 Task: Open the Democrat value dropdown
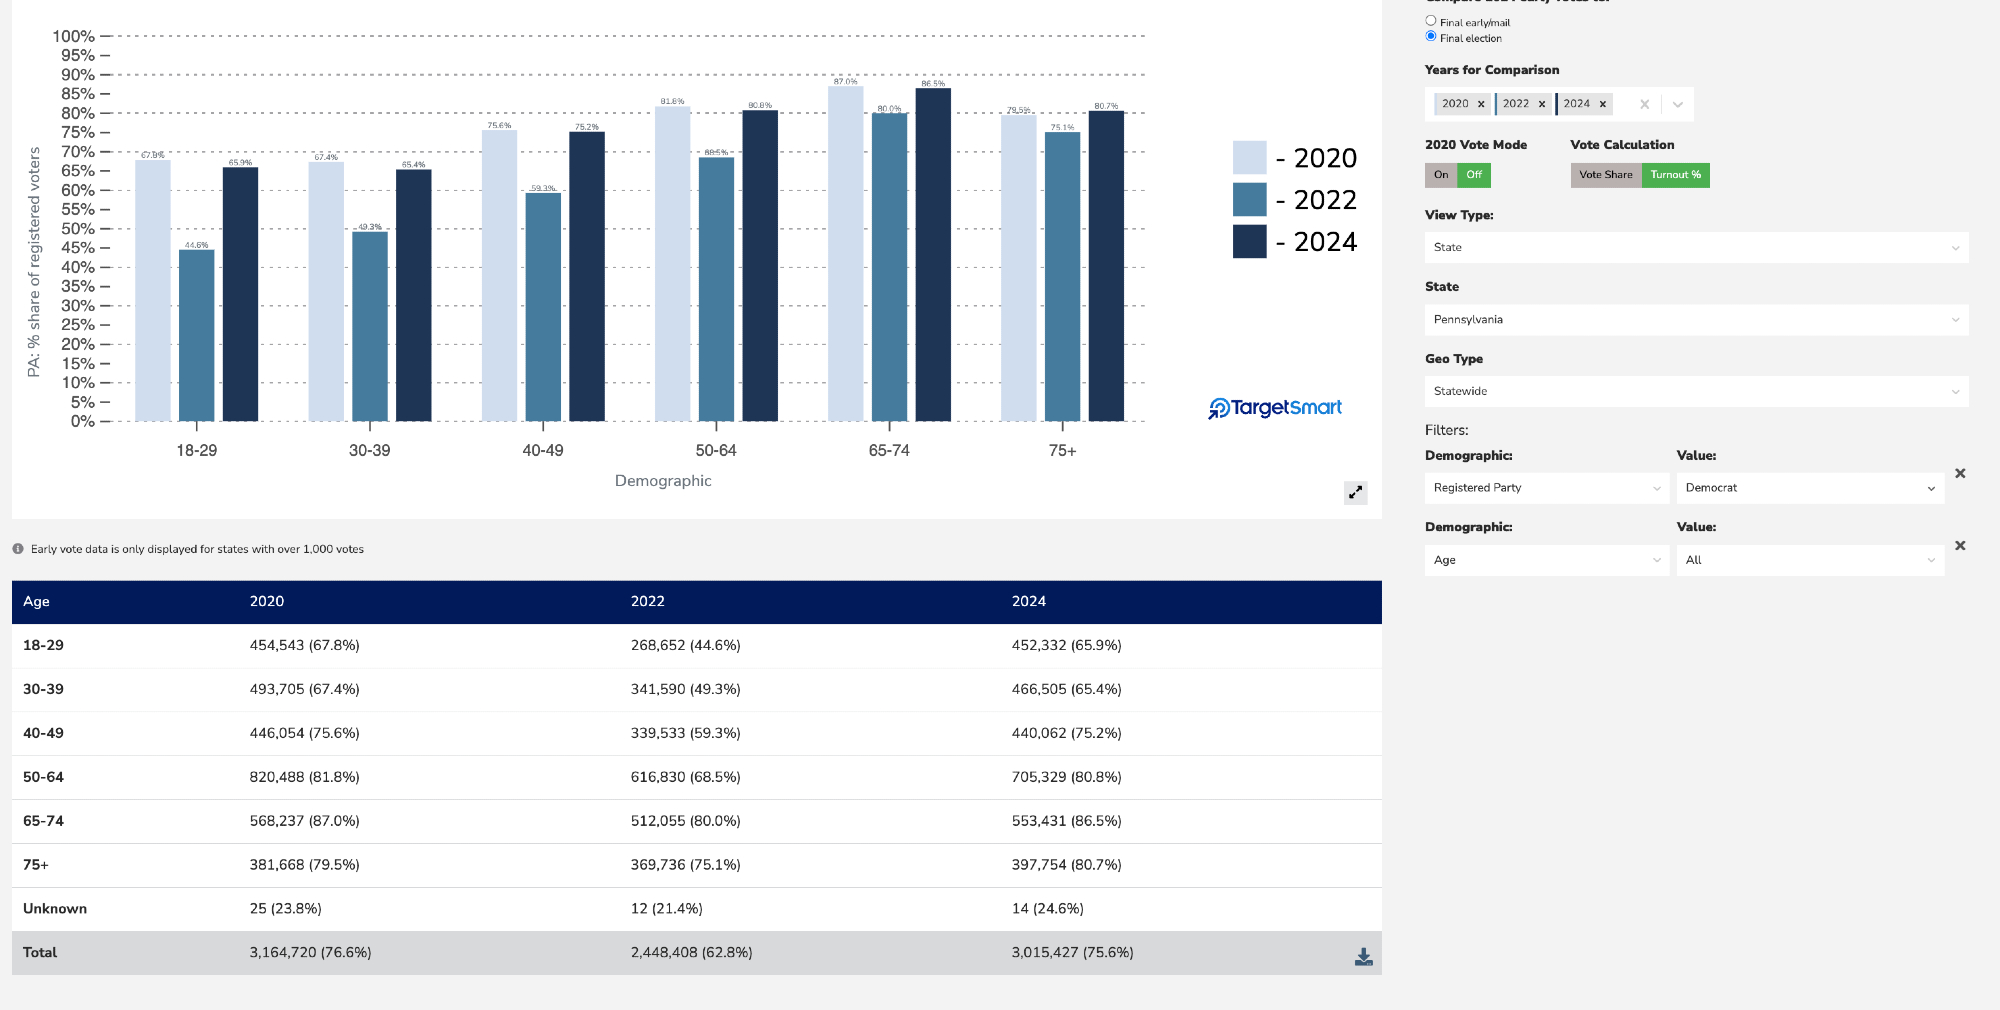(x=1810, y=488)
